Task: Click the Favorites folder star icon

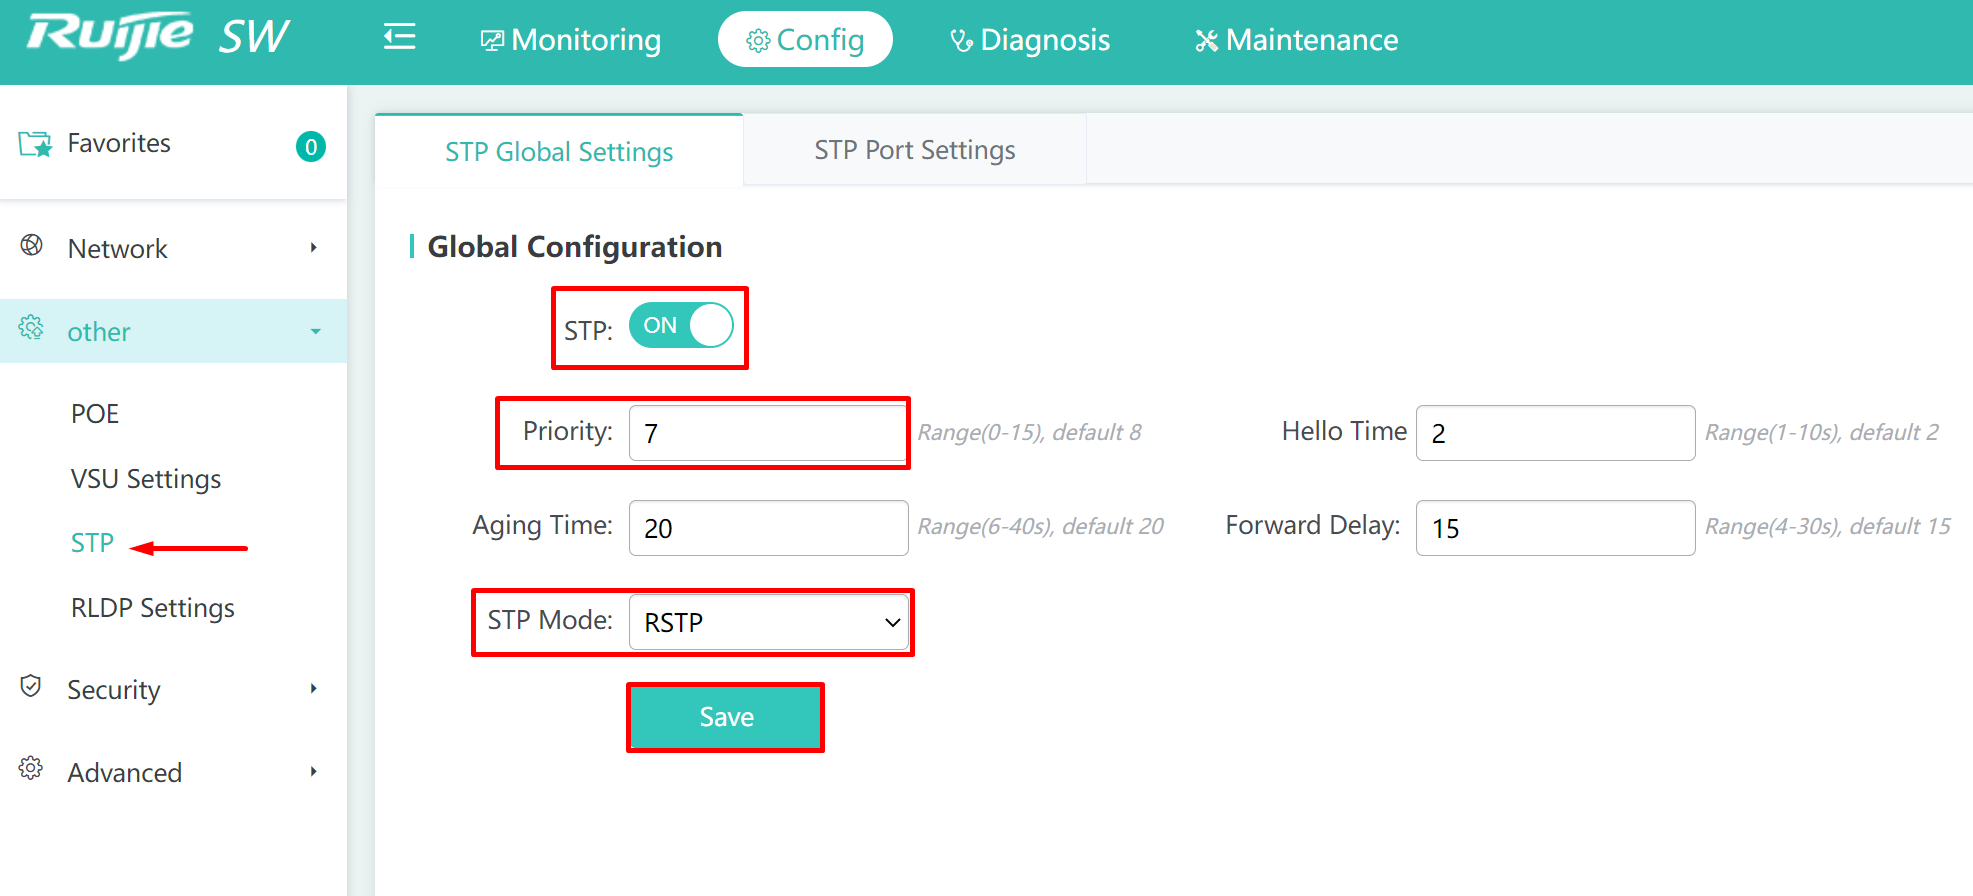Action: point(35,144)
